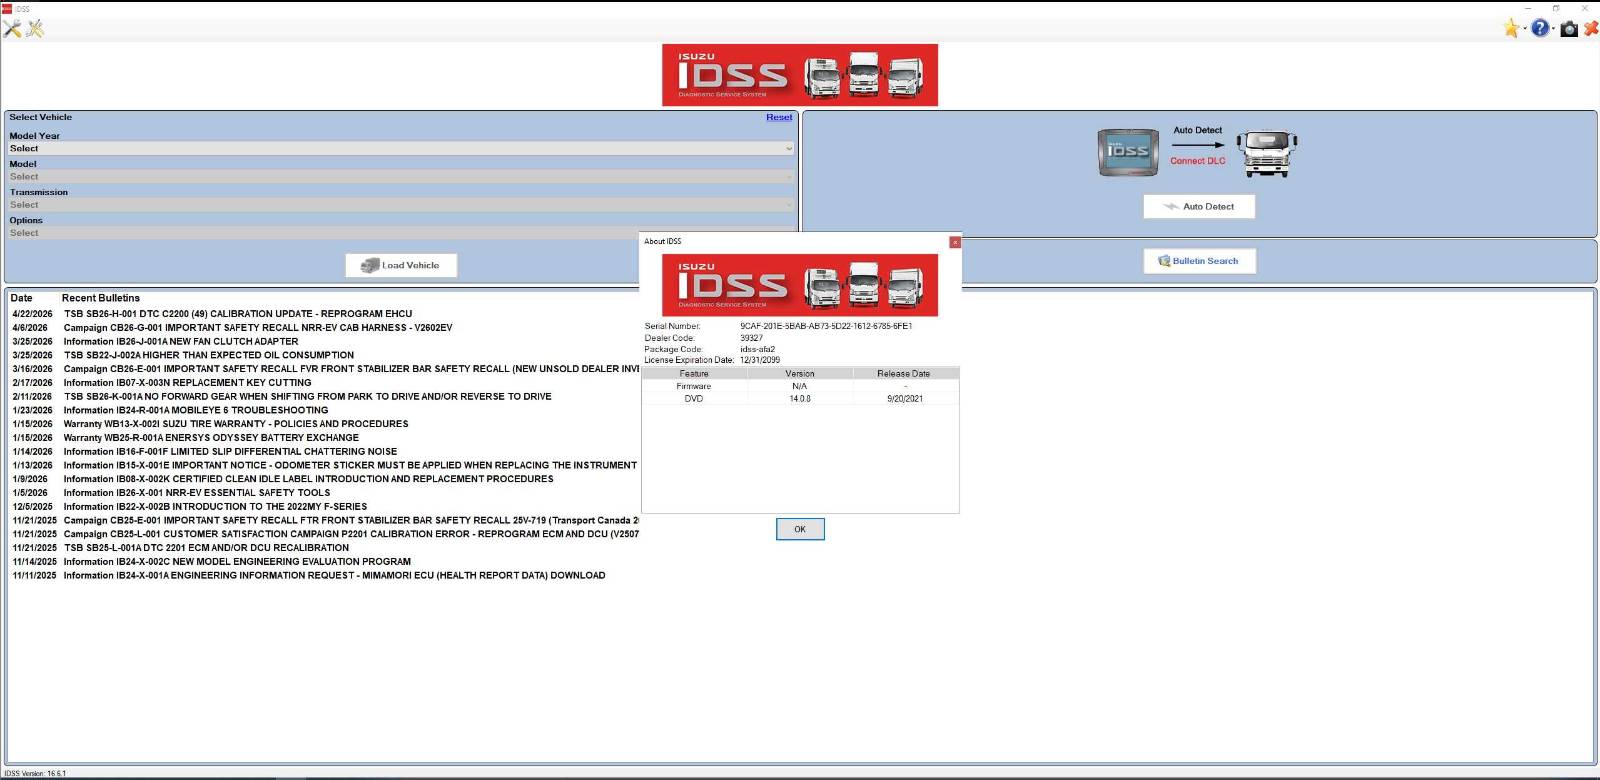This screenshot has width=1600, height=780.
Task: Click the truck image in Auto Detect panel
Action: click(1267, 153)
